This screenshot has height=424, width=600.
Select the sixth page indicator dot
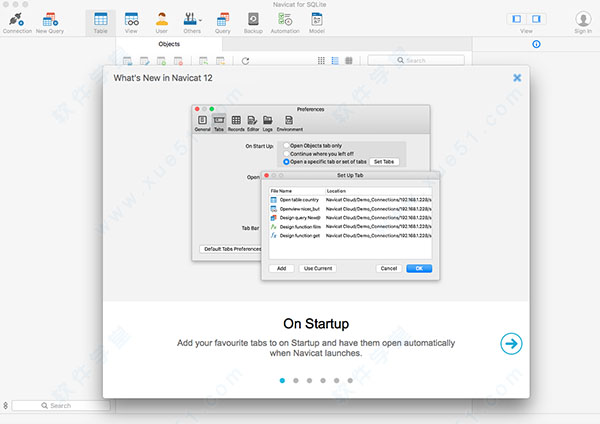350,380
